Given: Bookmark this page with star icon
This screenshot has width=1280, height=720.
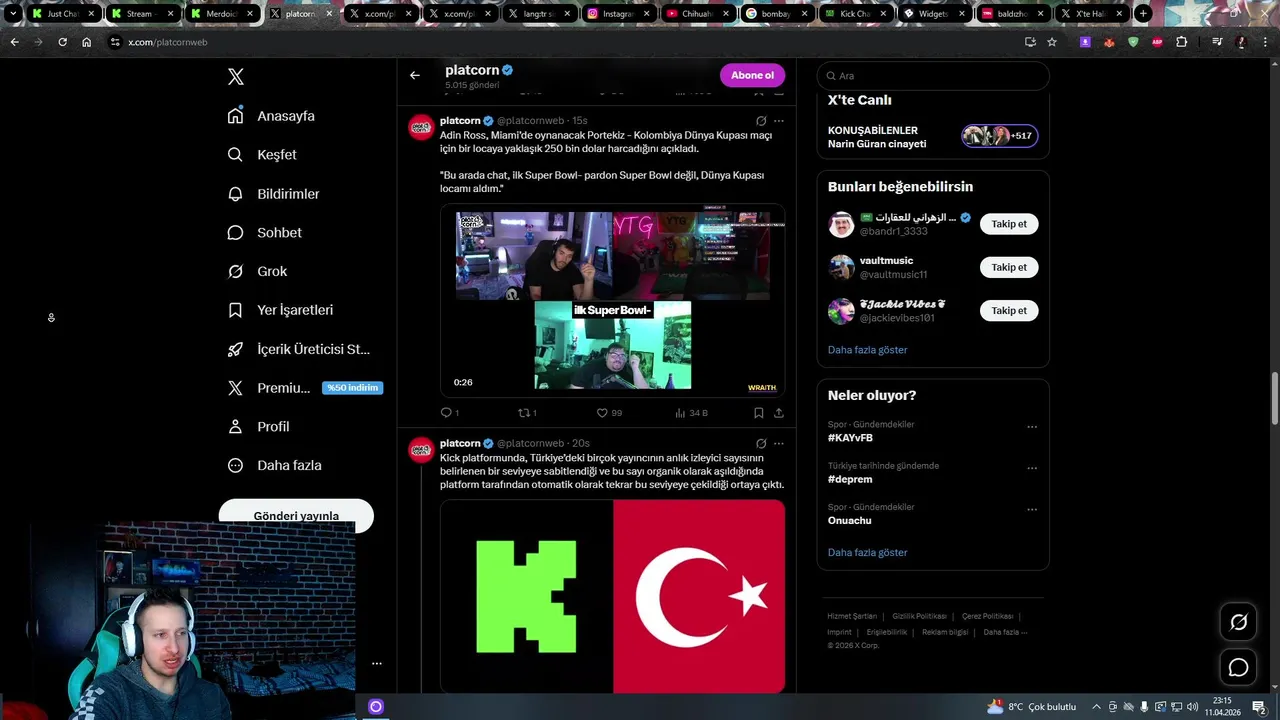Looking at the screenshot, I should click(1052, 42).
